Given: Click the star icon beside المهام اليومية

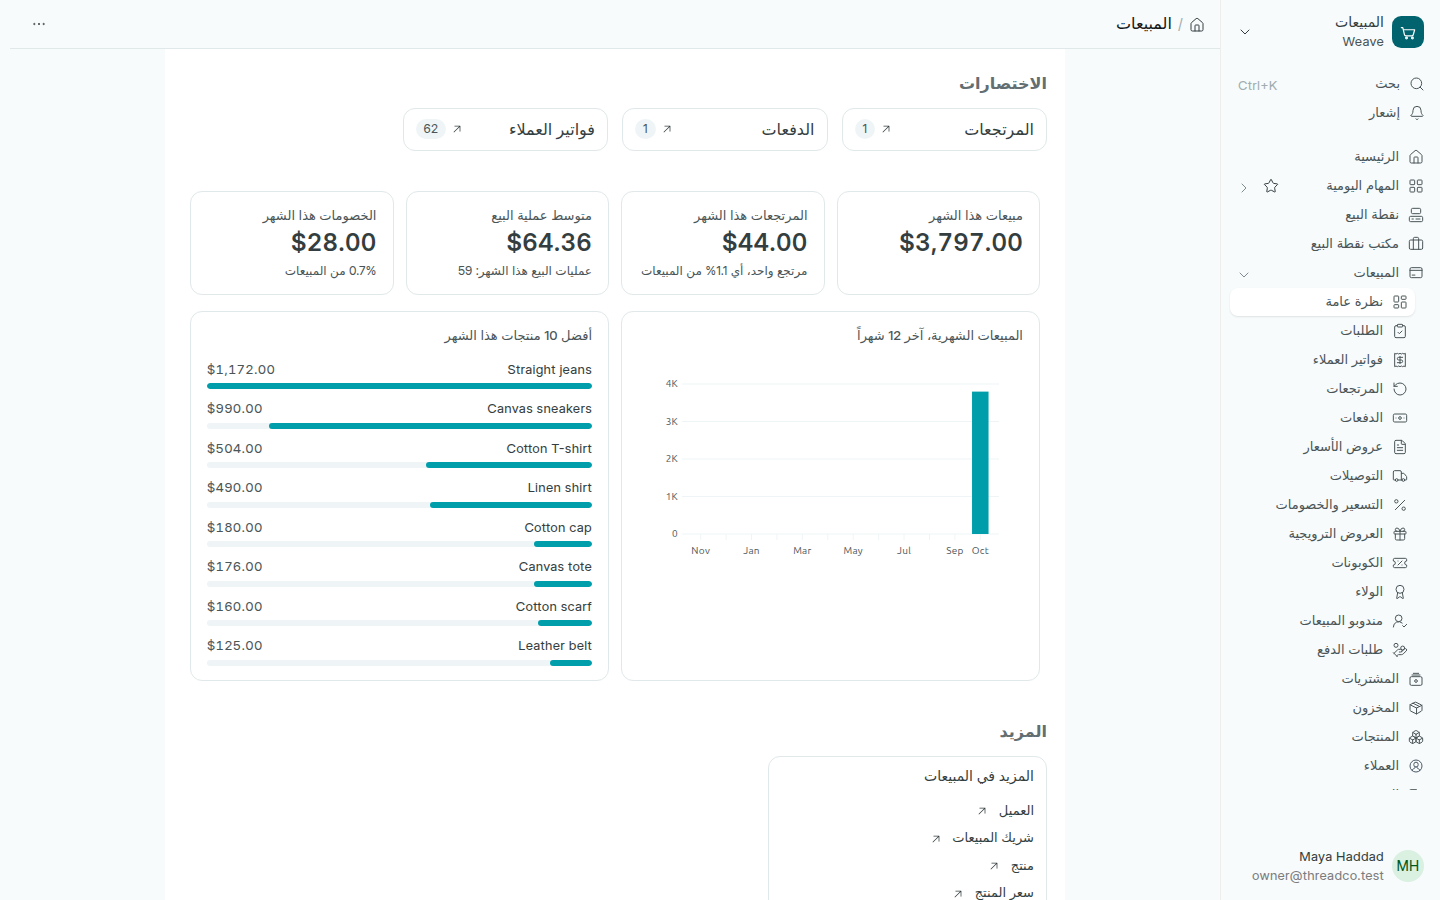Looking at the screenshot, I should (1271, 186).
